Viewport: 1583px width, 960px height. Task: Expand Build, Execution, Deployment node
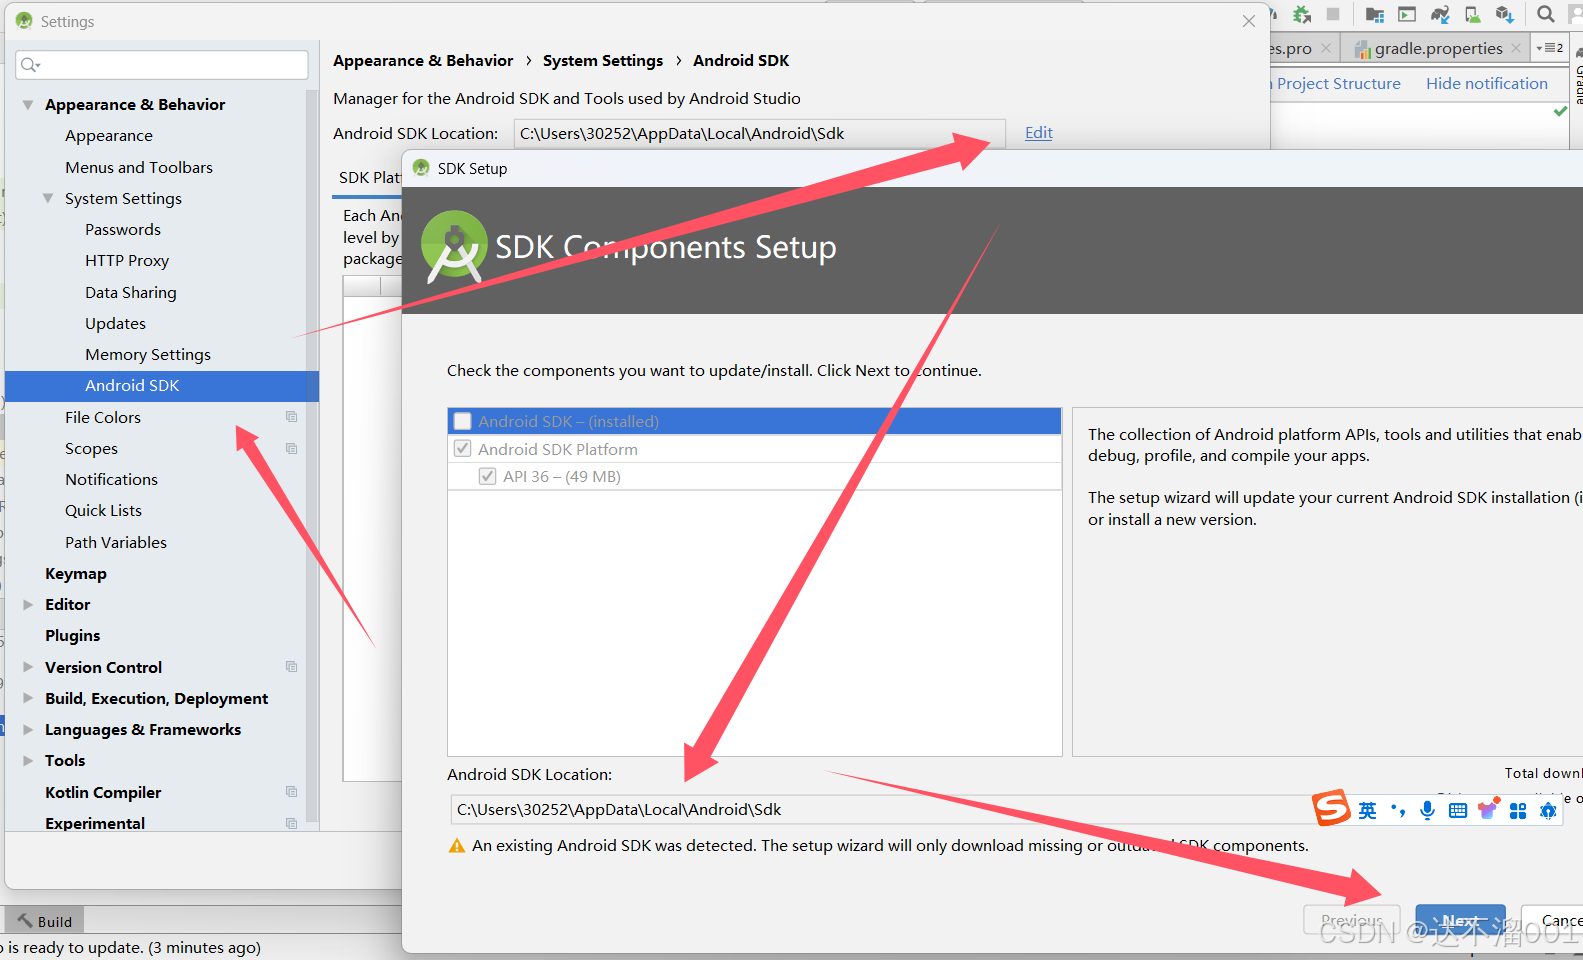[28, 698]
